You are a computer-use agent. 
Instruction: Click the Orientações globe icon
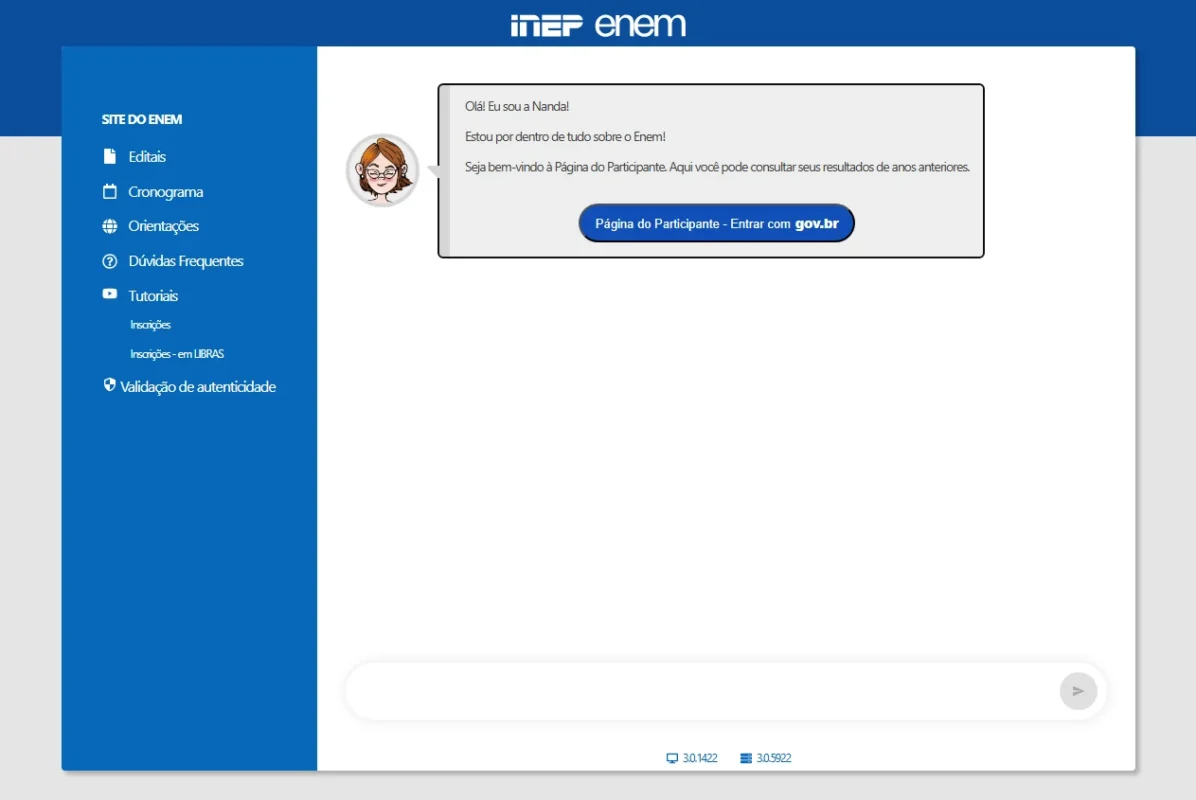pos(110,226)
